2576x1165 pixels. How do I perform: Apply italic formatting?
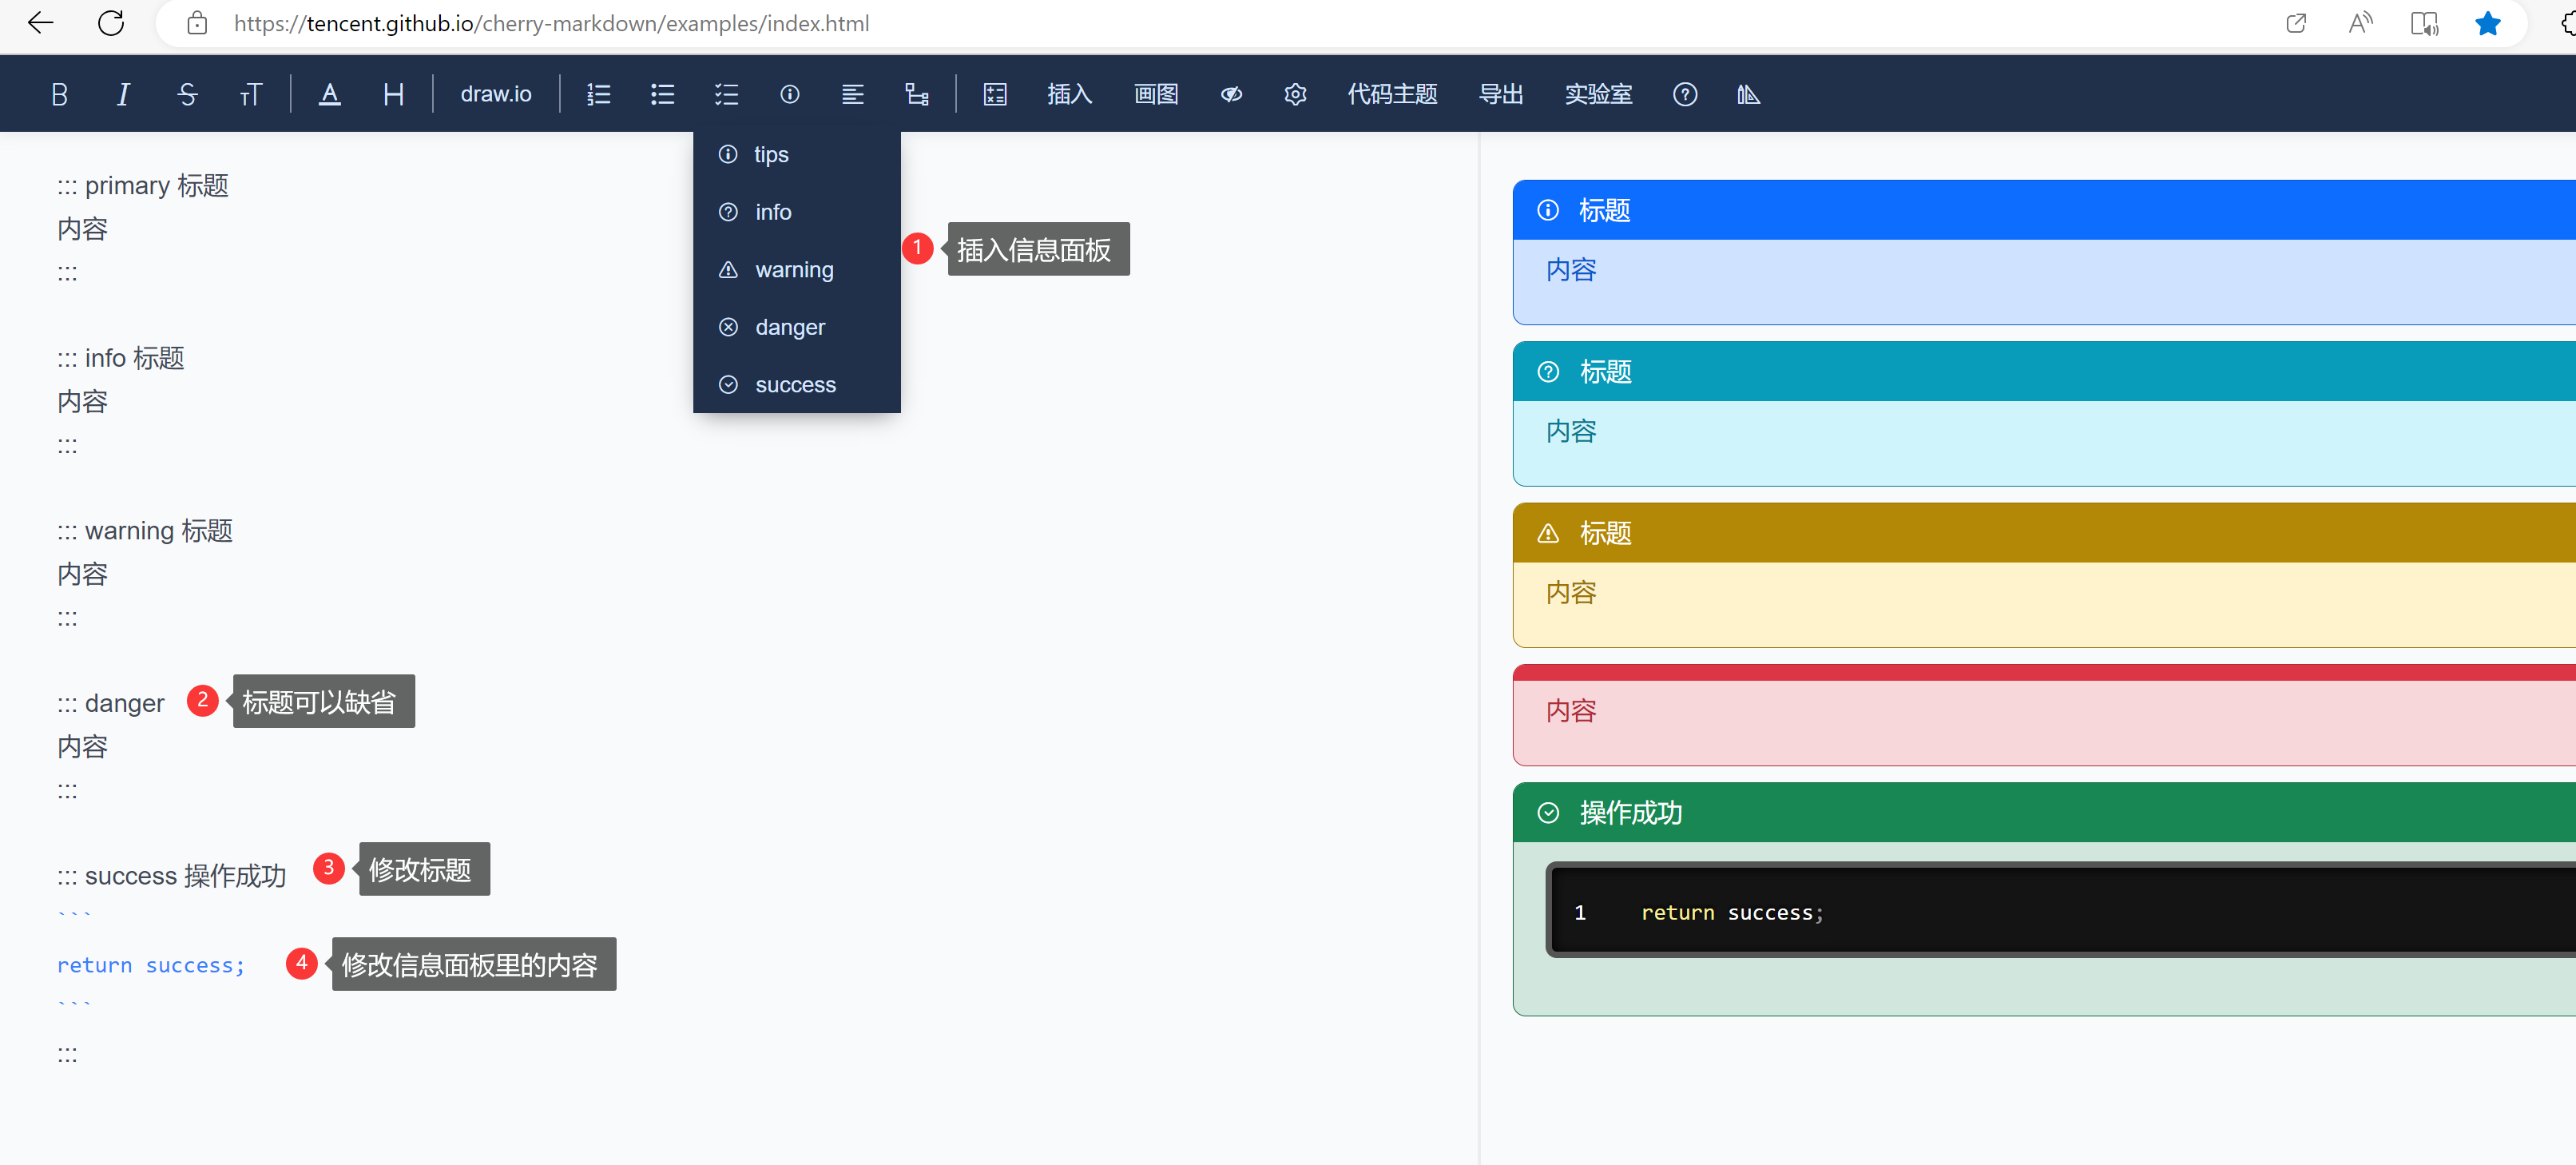[x=122, y=93]
